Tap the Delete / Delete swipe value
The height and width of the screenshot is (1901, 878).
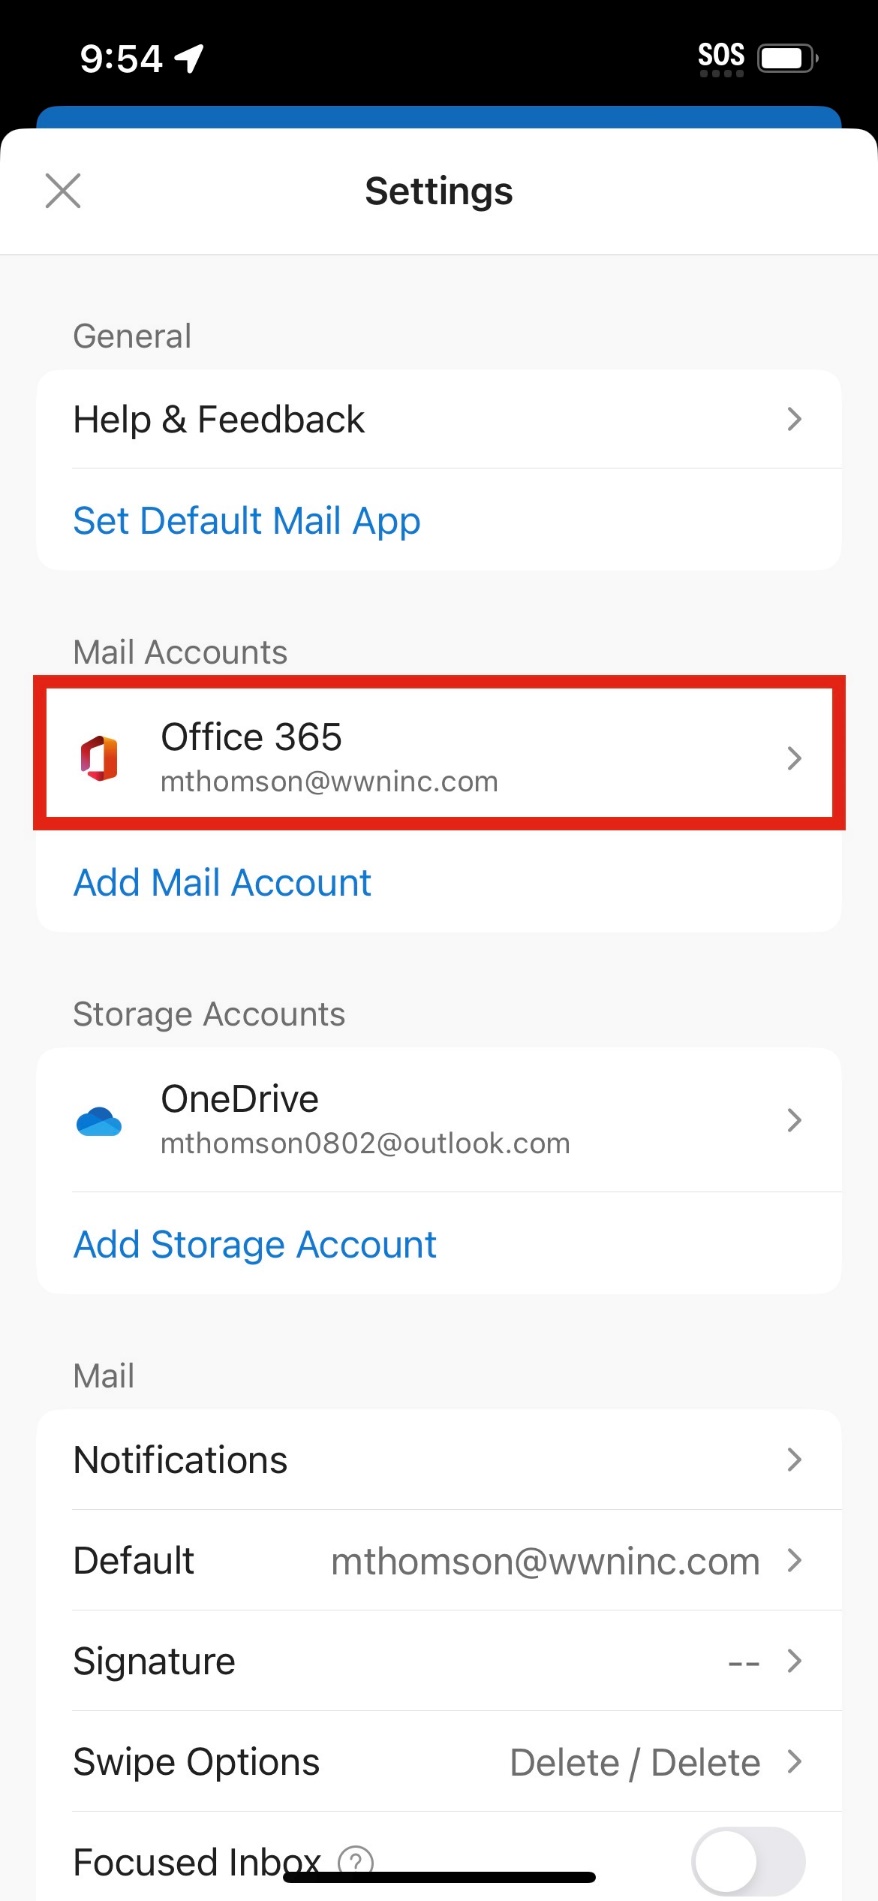coord(635,1762)
